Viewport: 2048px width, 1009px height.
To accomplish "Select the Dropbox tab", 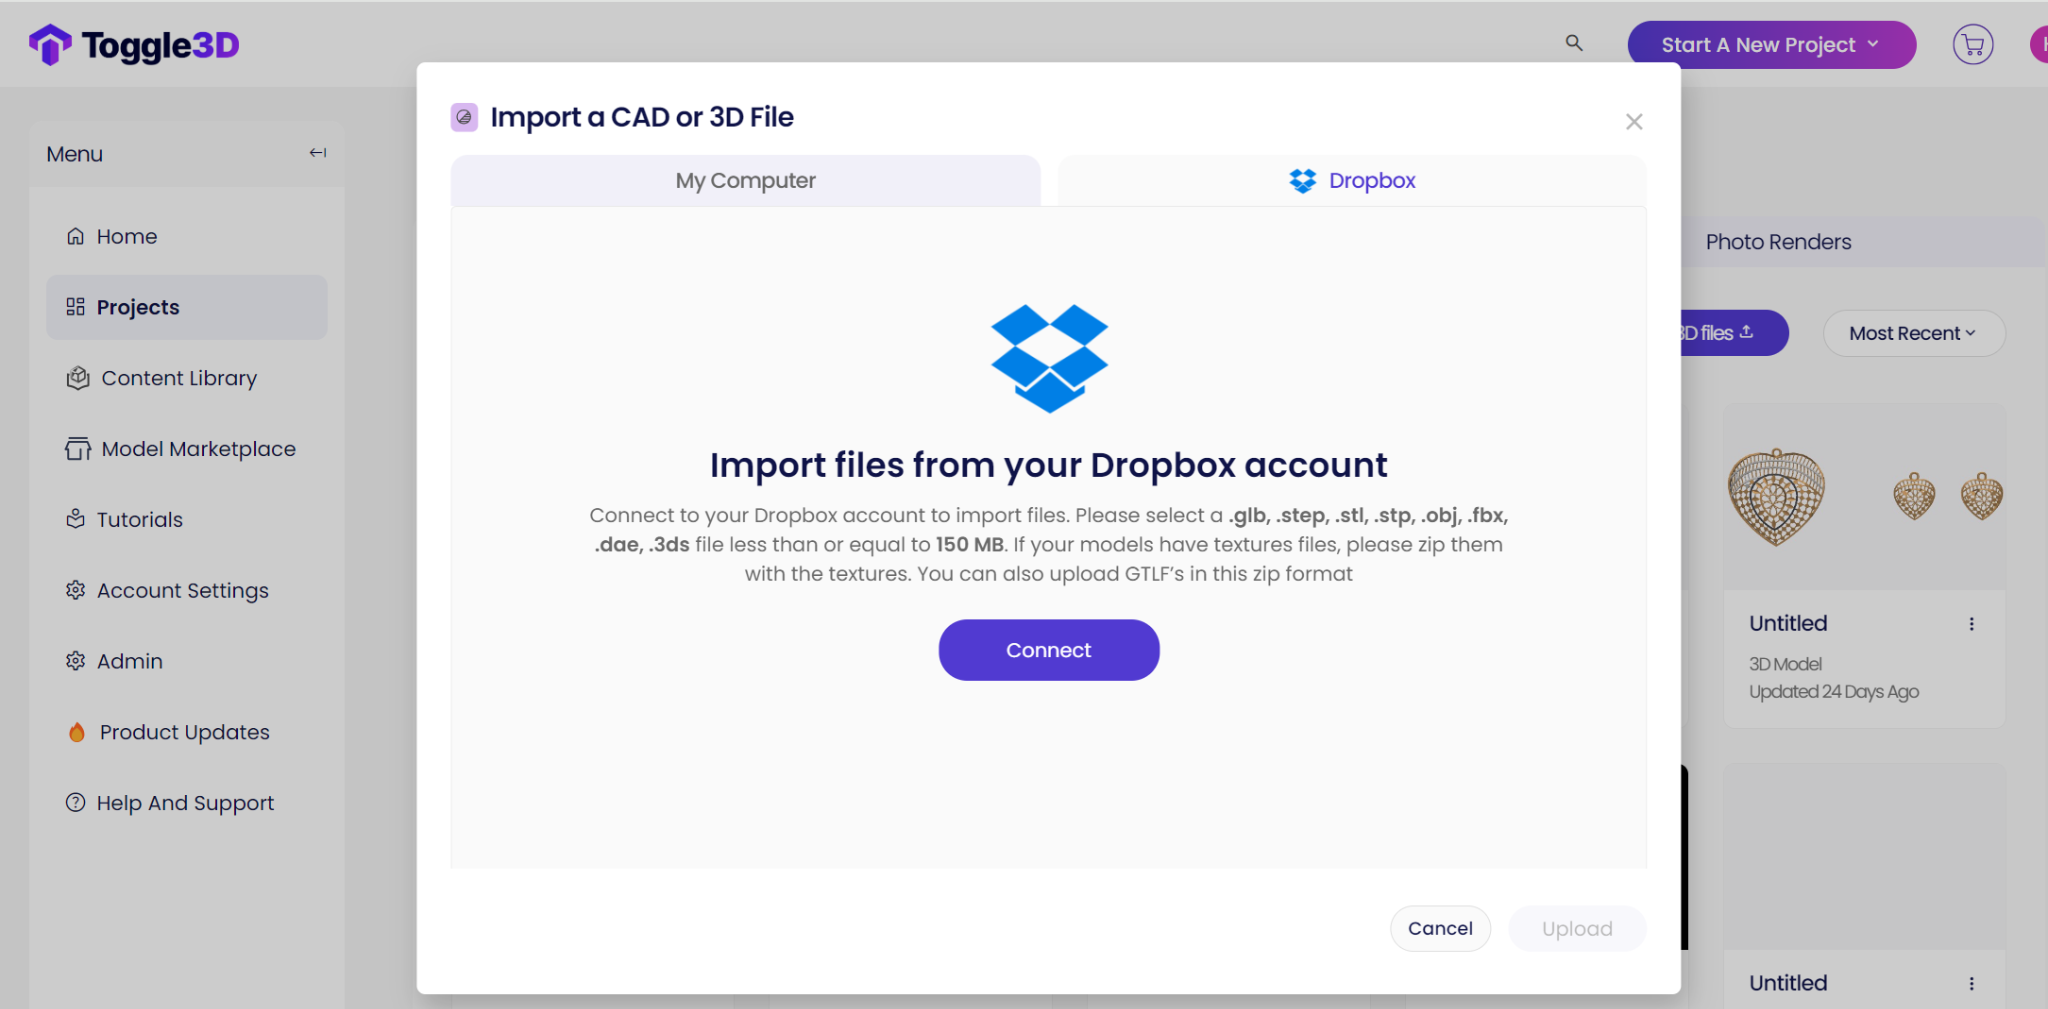I will point(1352,181).
